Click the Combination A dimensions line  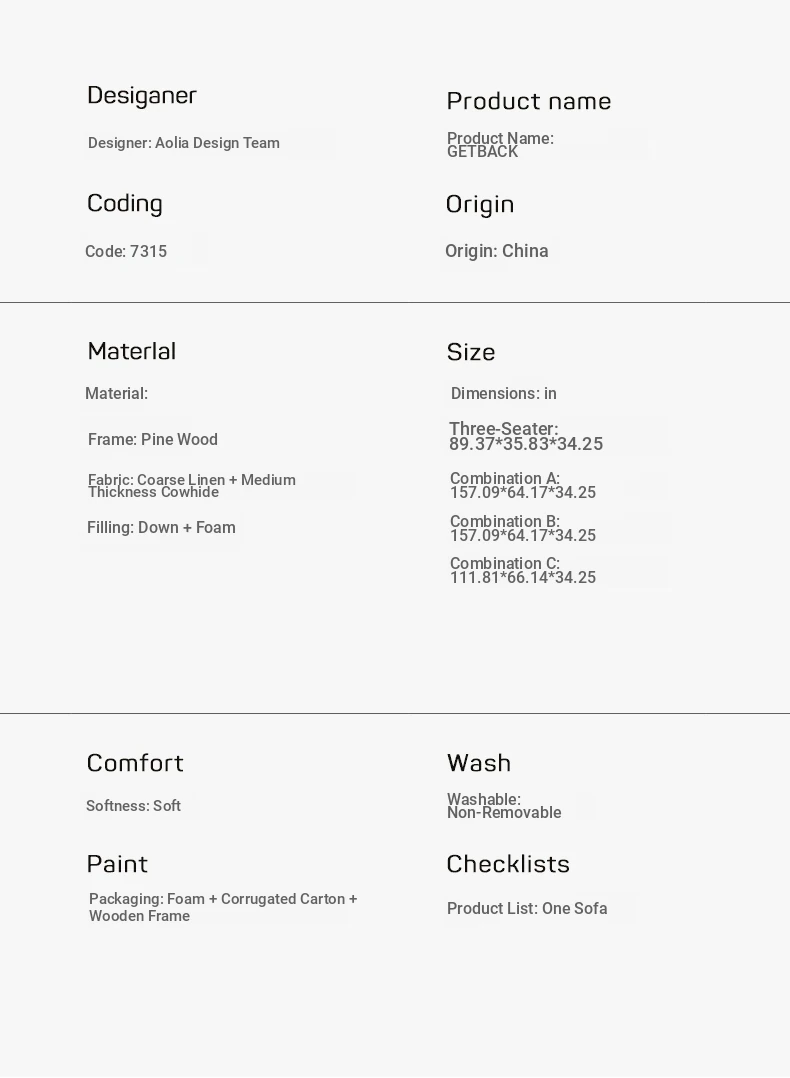[523, 486]
